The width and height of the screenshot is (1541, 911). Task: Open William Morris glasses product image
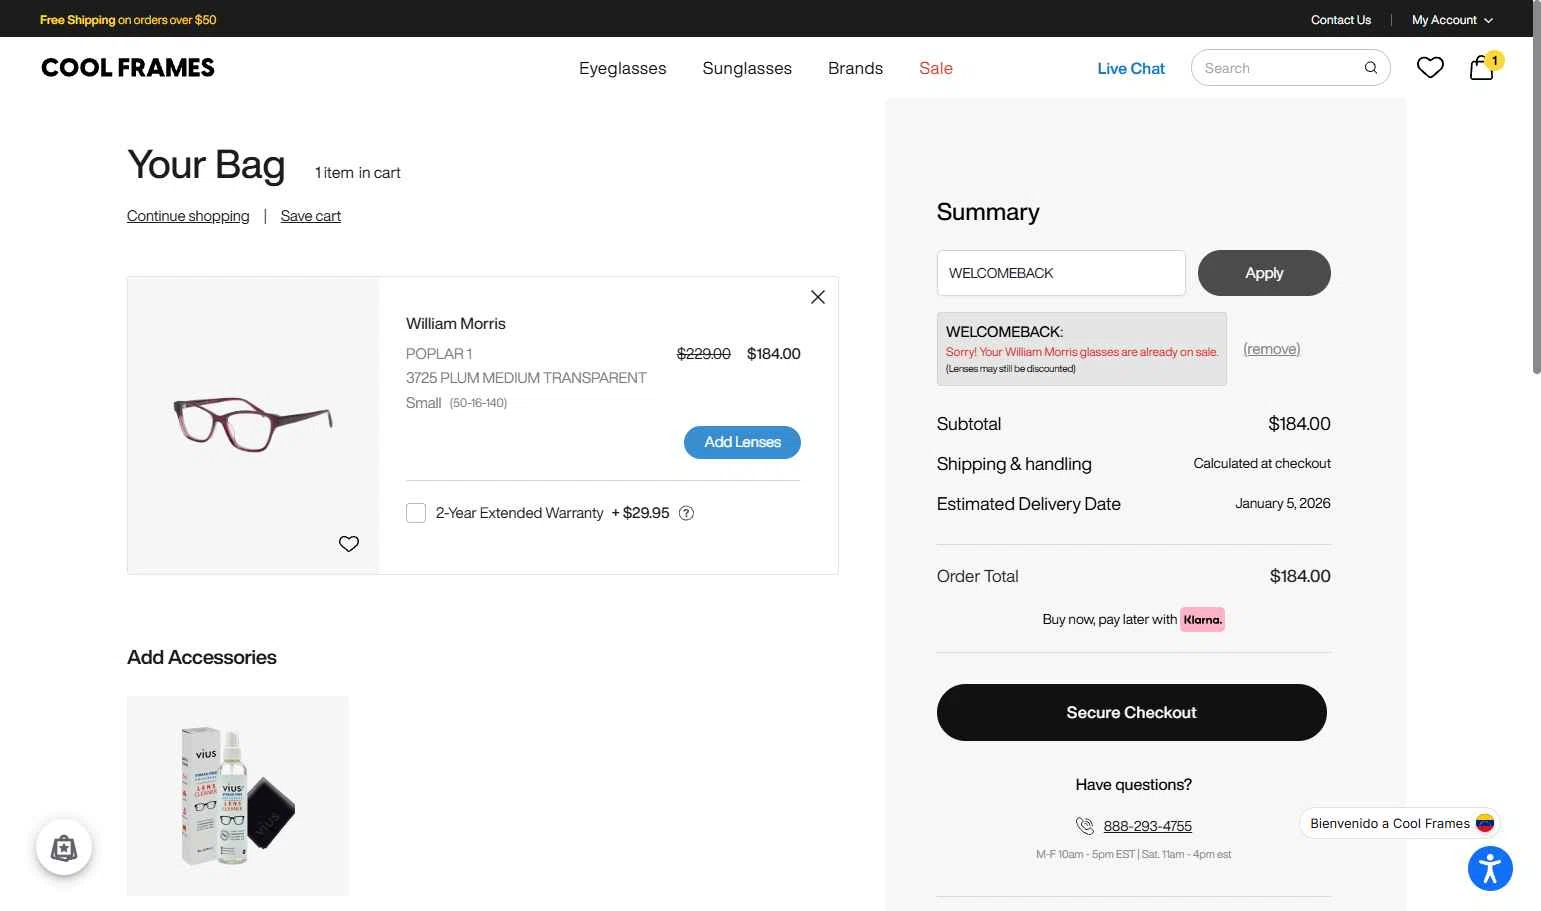tap(253, 425)
